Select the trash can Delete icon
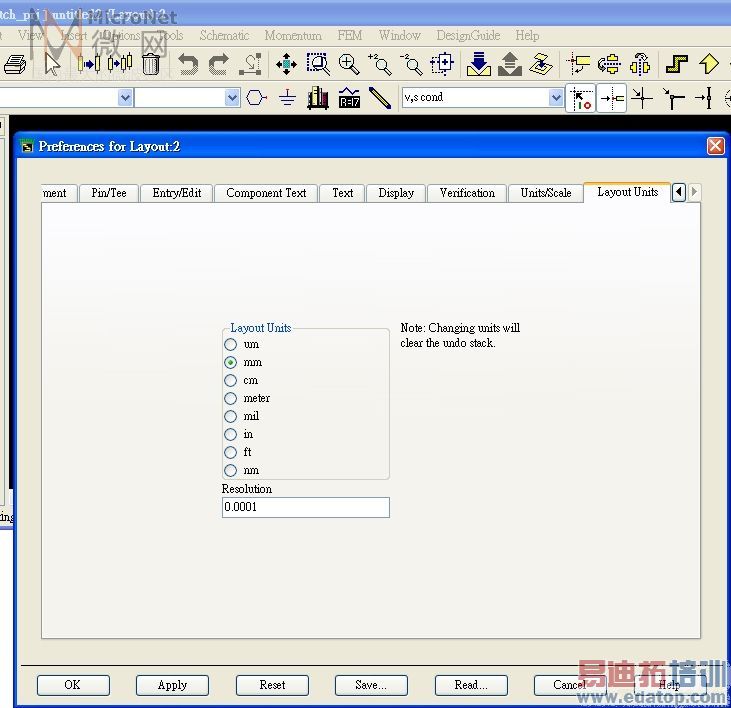 (x=150, y=65)
